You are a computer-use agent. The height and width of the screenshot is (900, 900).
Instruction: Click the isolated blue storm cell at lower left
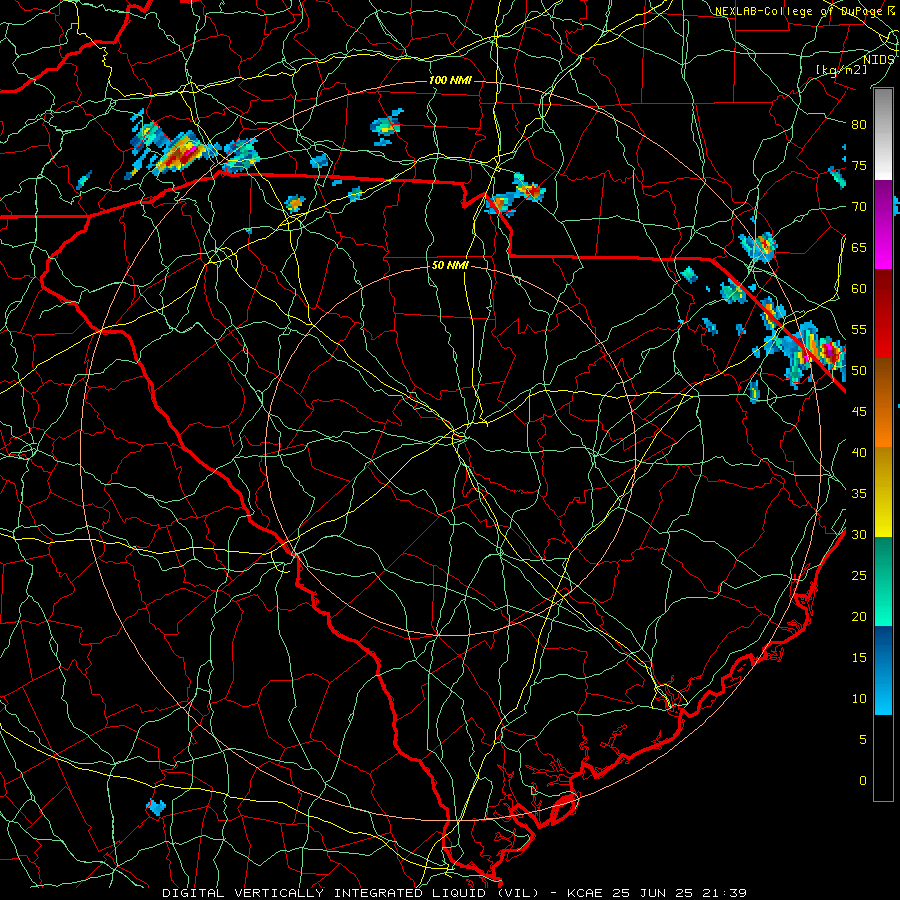click(156, 807)
